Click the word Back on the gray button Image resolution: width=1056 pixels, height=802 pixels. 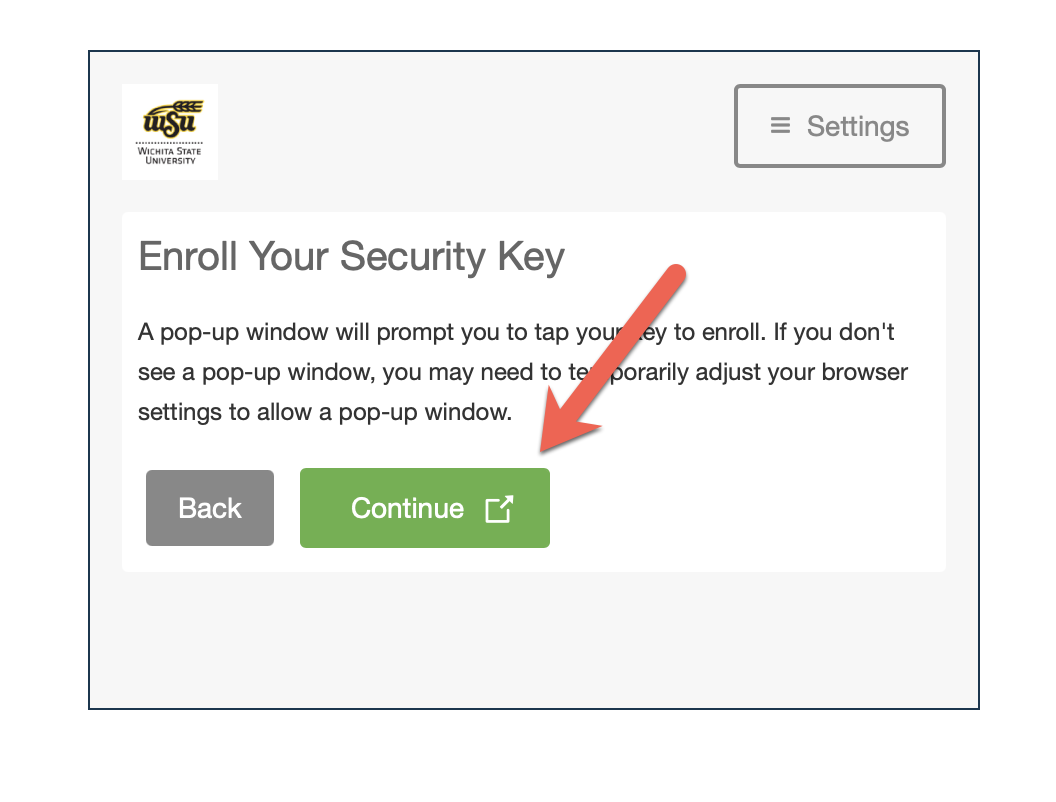pyautogui.click(x=210, y=508)
